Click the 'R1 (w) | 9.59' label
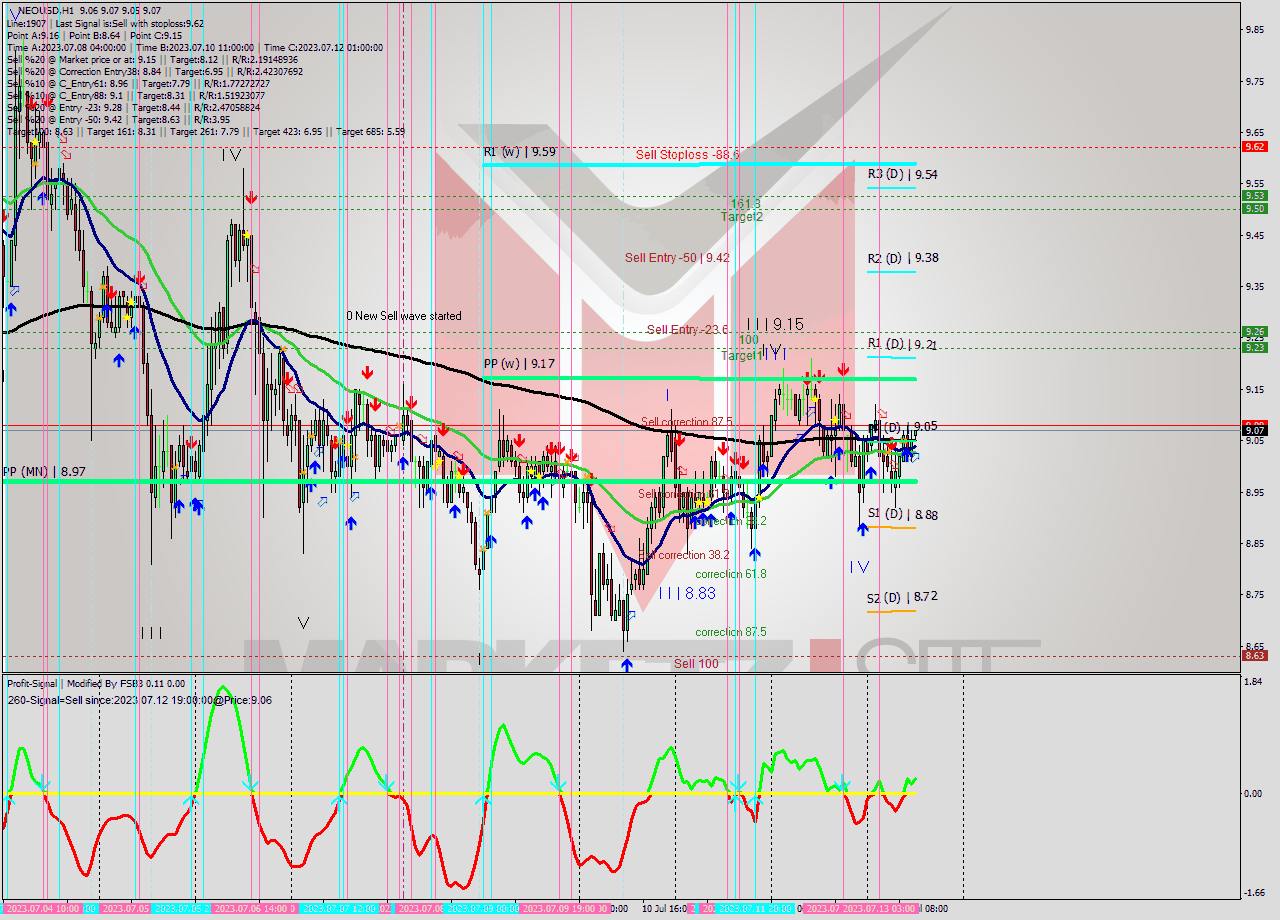This screenshot has height=920, width=1280. [519, 152]
